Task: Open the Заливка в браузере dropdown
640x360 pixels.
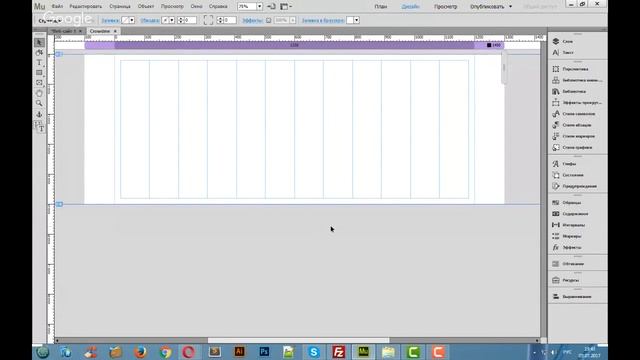Action: pos(356,20)
